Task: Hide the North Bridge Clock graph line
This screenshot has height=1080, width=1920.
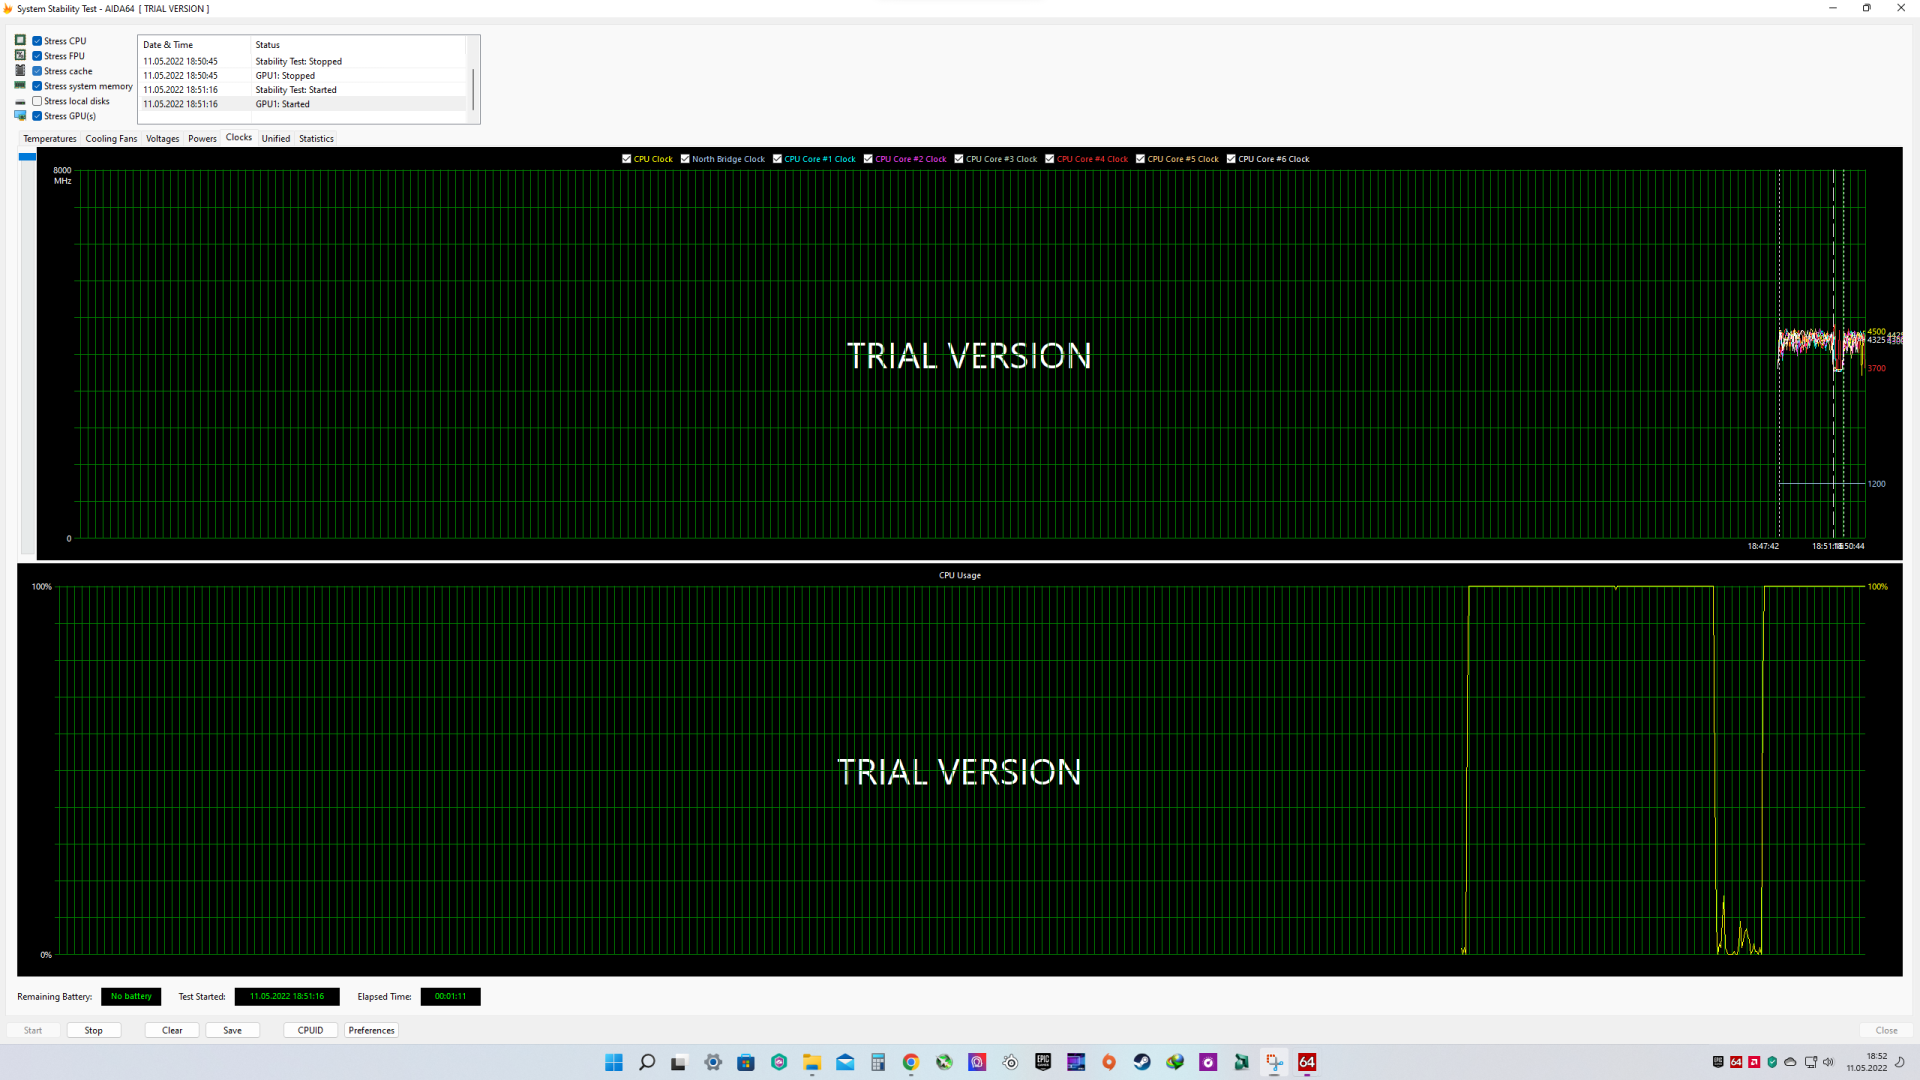Action: tap(685, 159)
